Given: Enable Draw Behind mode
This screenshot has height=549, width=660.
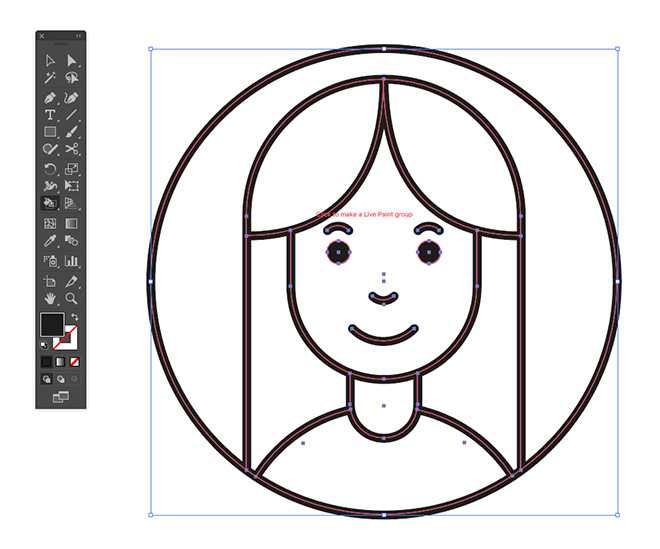Looking at the screenshot, I should tap(61, 379).
